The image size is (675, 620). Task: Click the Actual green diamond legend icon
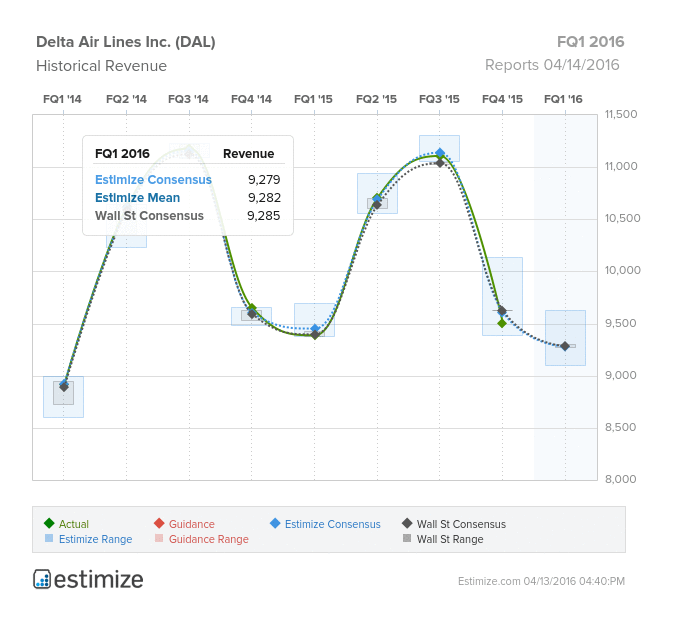pyautogui.click(x=49, y=523)
